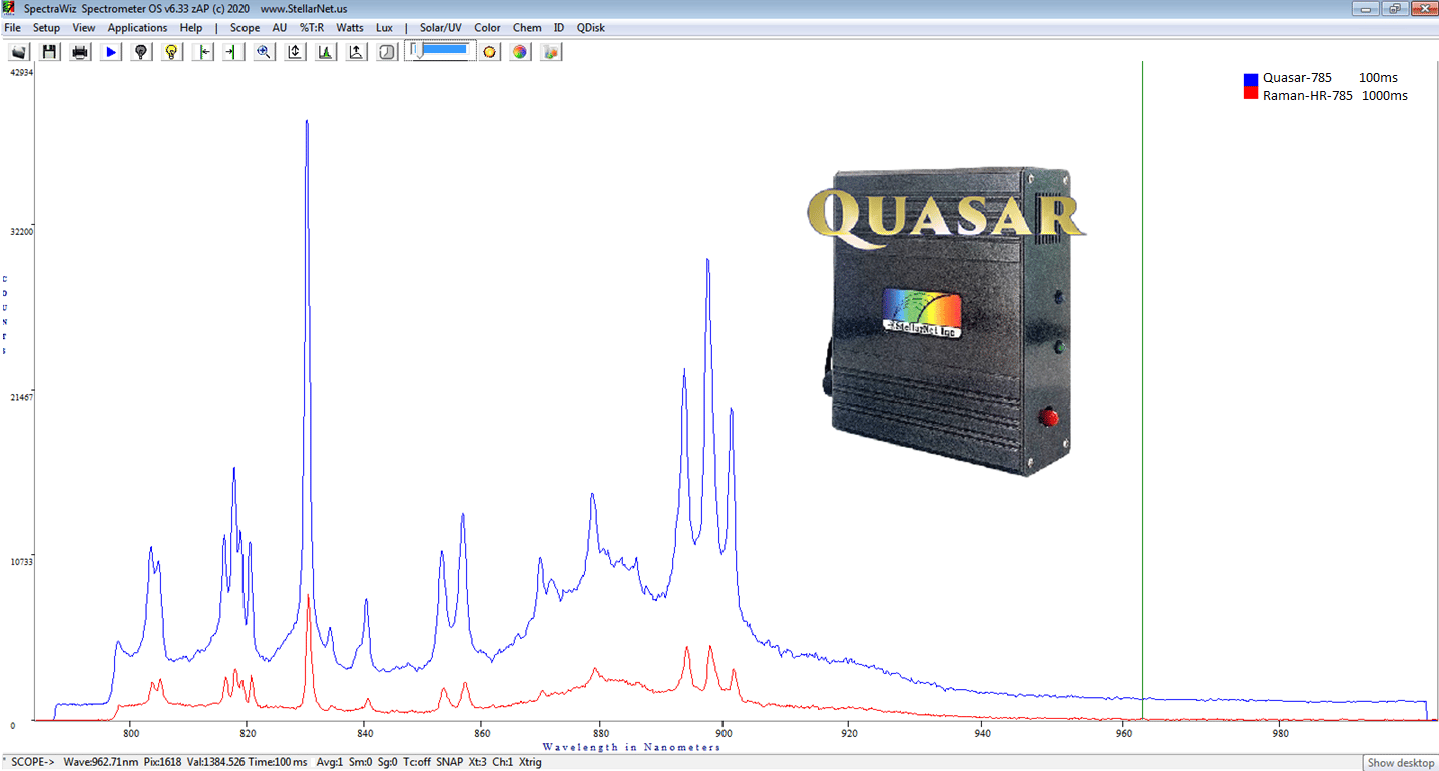Store a dark reference with the dark bulb icon
This screenshot has width=1439, height=771.
(140, 51)
